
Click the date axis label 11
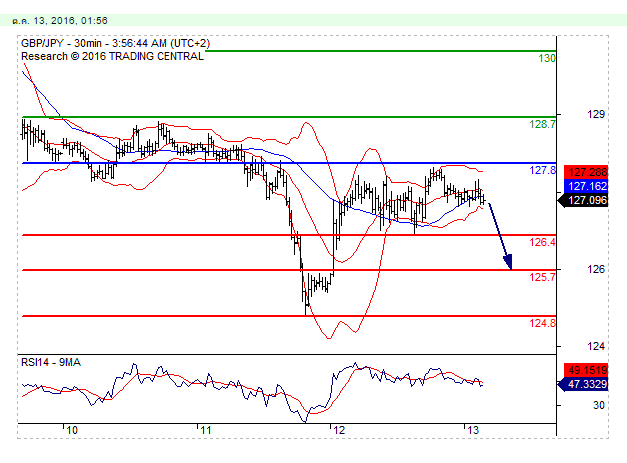pyautogui.click(x=206, y=430)
